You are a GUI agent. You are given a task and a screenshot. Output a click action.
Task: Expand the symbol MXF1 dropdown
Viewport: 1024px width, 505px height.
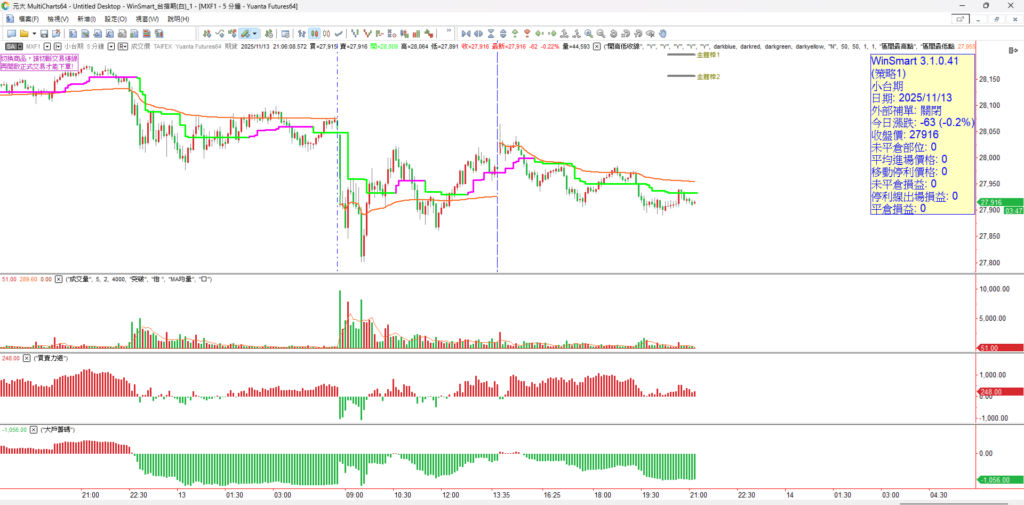(x=46, y=46)
